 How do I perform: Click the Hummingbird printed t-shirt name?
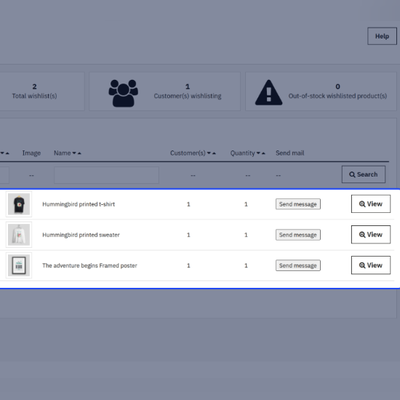pyautogui.click(x=79, y=204)
